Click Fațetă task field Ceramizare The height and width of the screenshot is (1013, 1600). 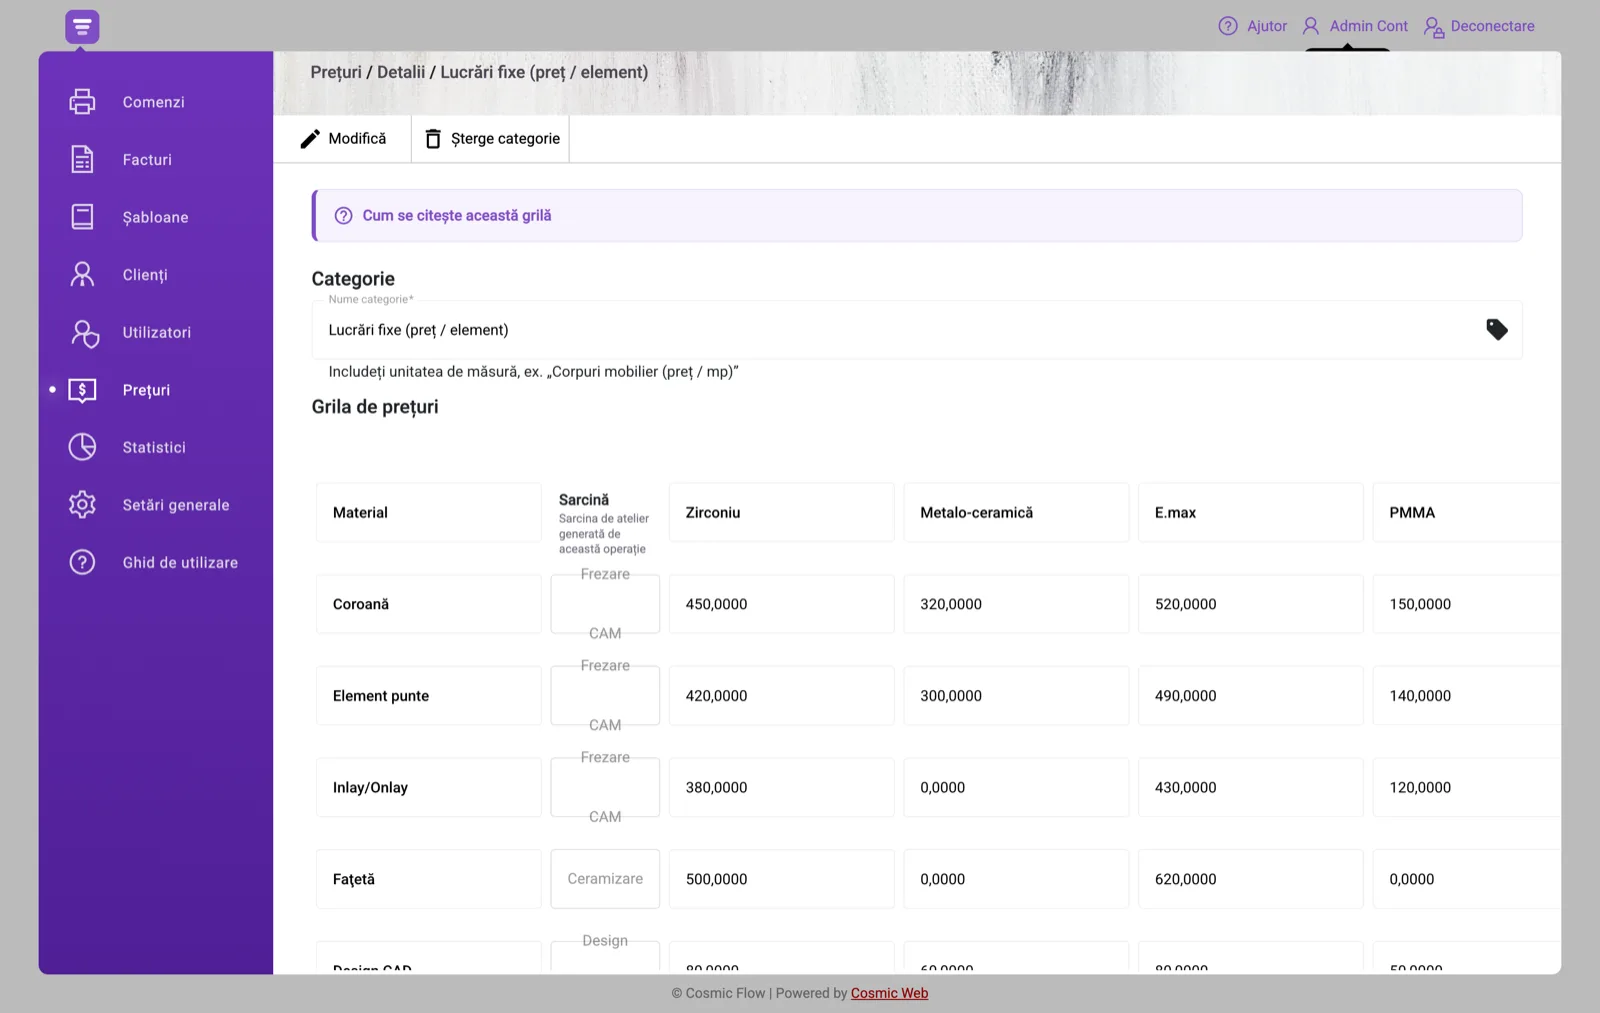[x=605, y=879]
